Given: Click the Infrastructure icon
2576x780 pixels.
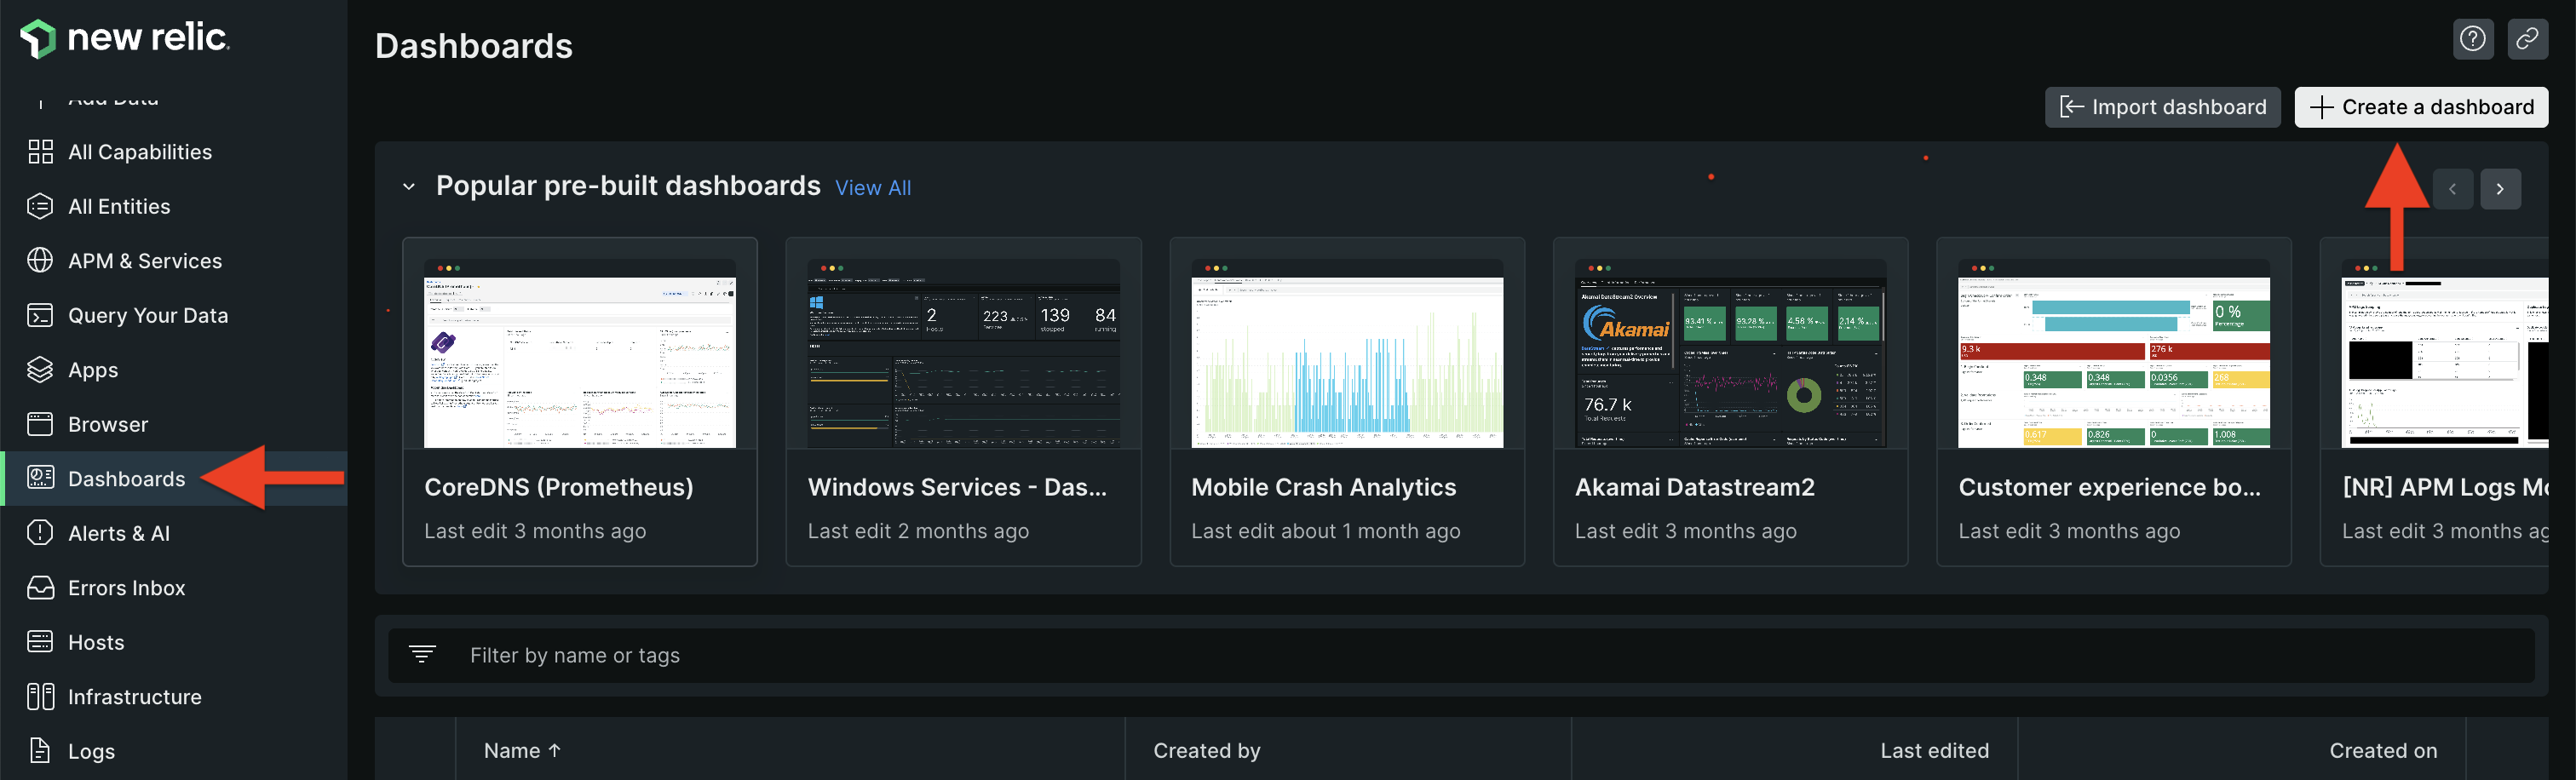Looking at the screenshot, I should (x=40, y=697).
